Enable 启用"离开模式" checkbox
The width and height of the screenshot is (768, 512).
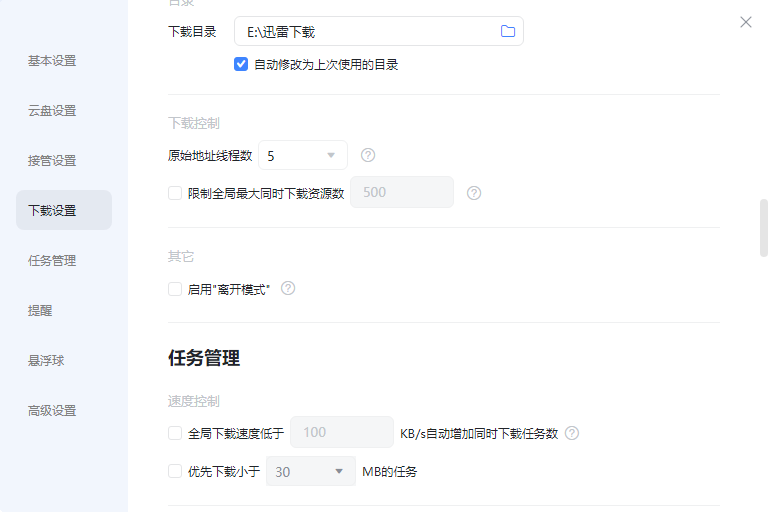(x=175, y=289)
